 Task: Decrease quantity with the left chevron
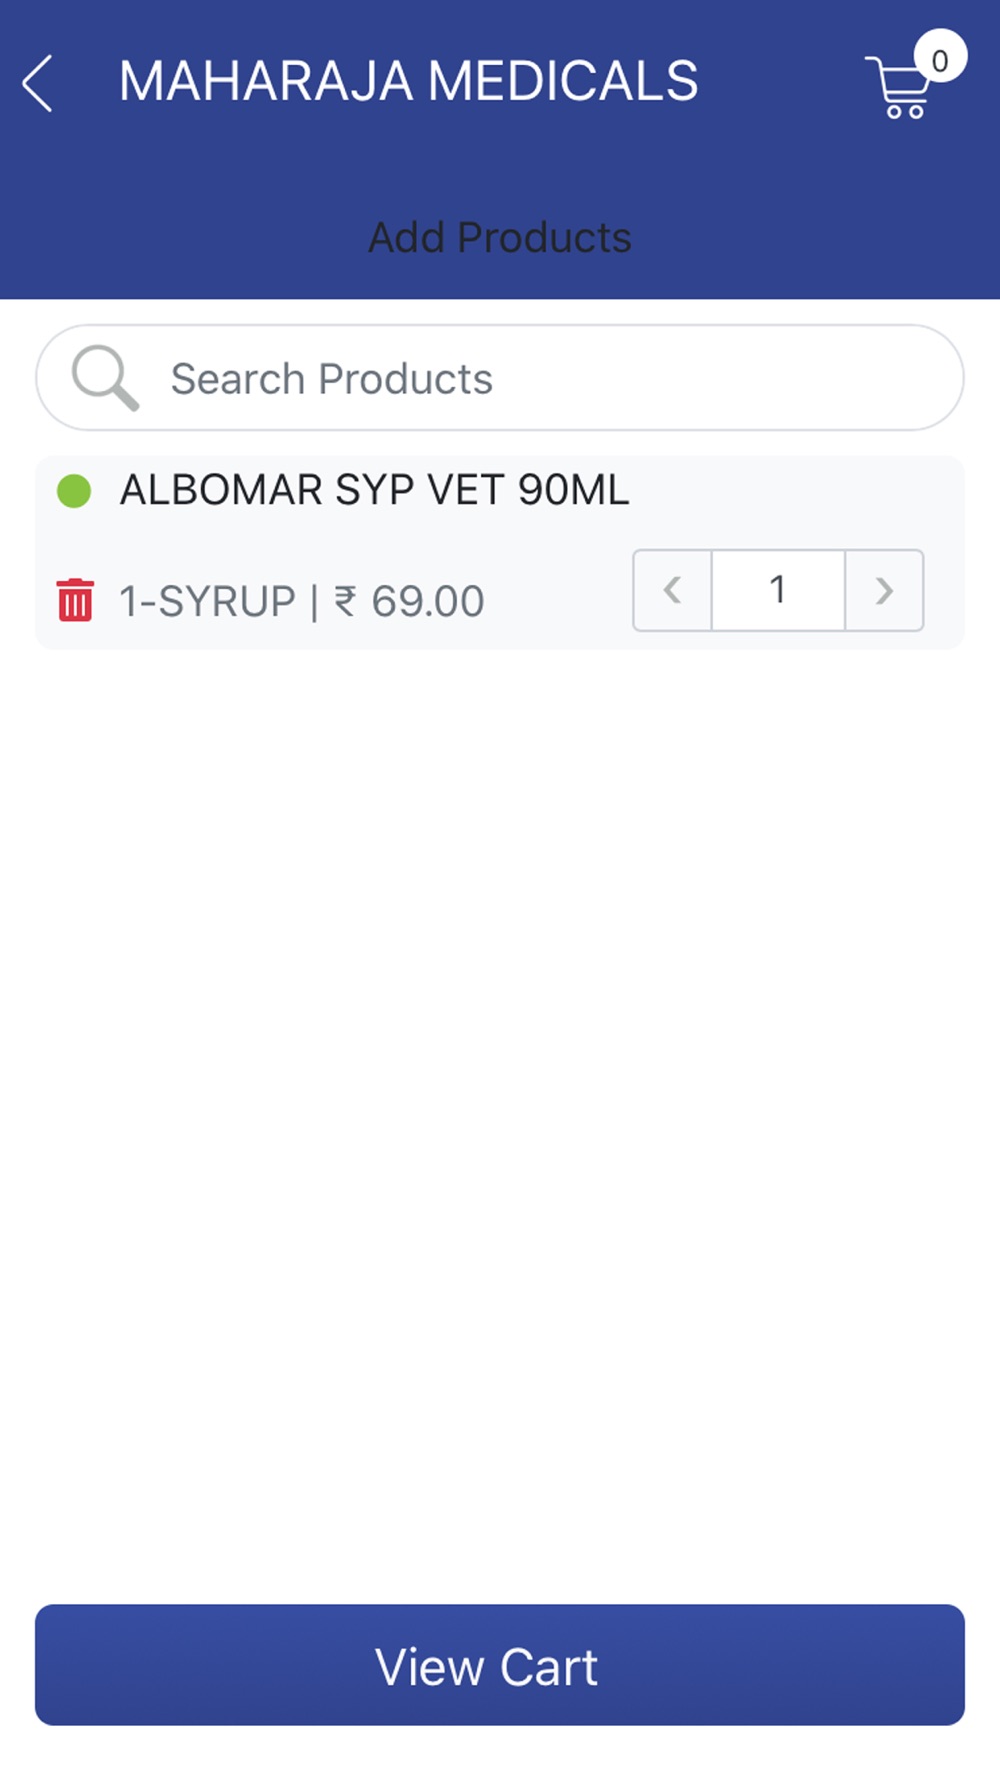click(672, 590)
